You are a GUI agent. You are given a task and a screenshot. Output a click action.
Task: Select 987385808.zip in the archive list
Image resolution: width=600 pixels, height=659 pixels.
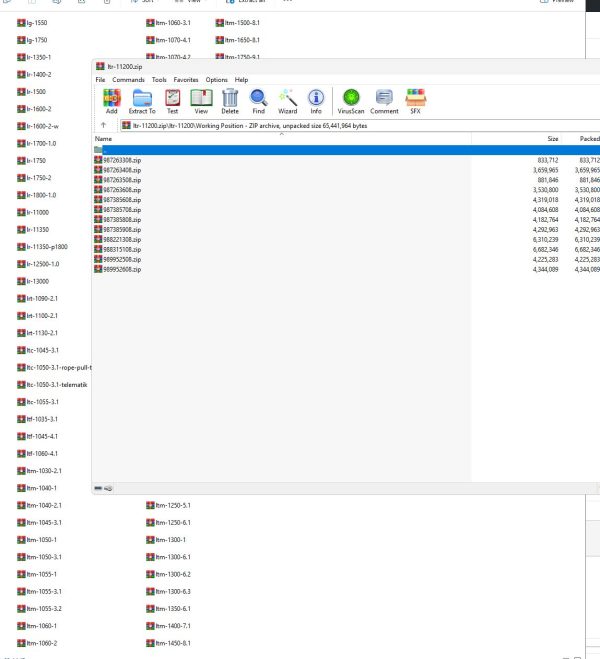click(x=118, y=219)
